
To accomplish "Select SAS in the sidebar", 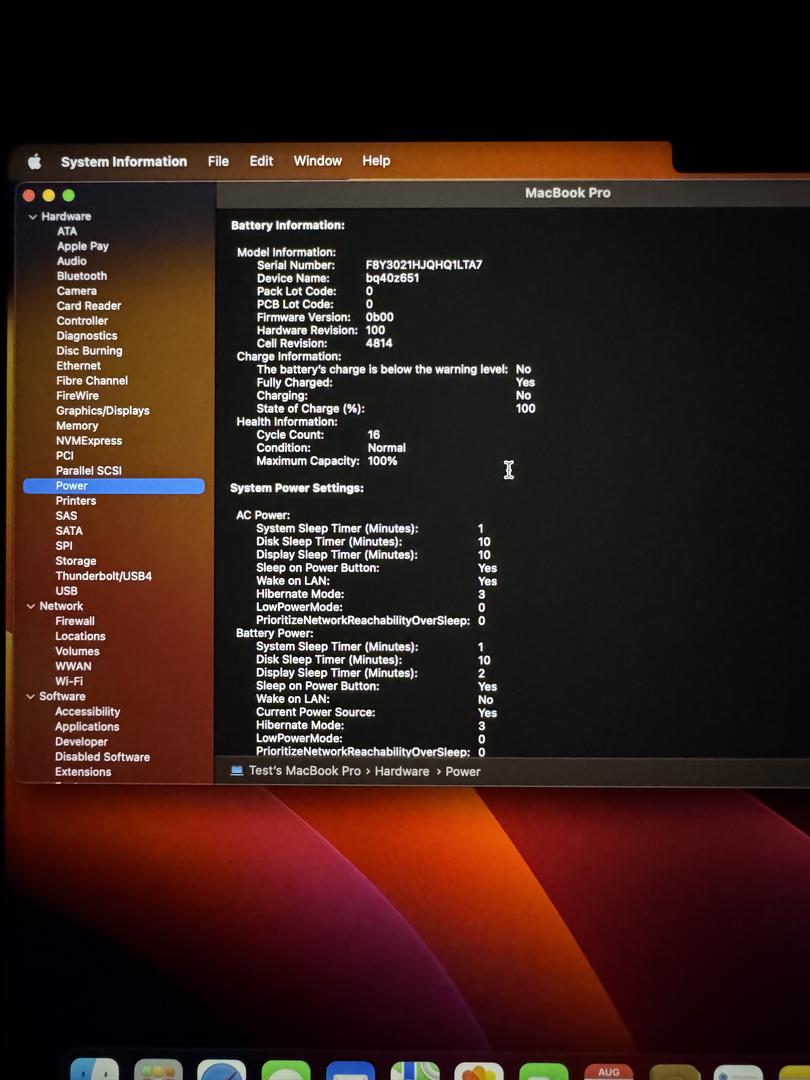I will 66,516.
